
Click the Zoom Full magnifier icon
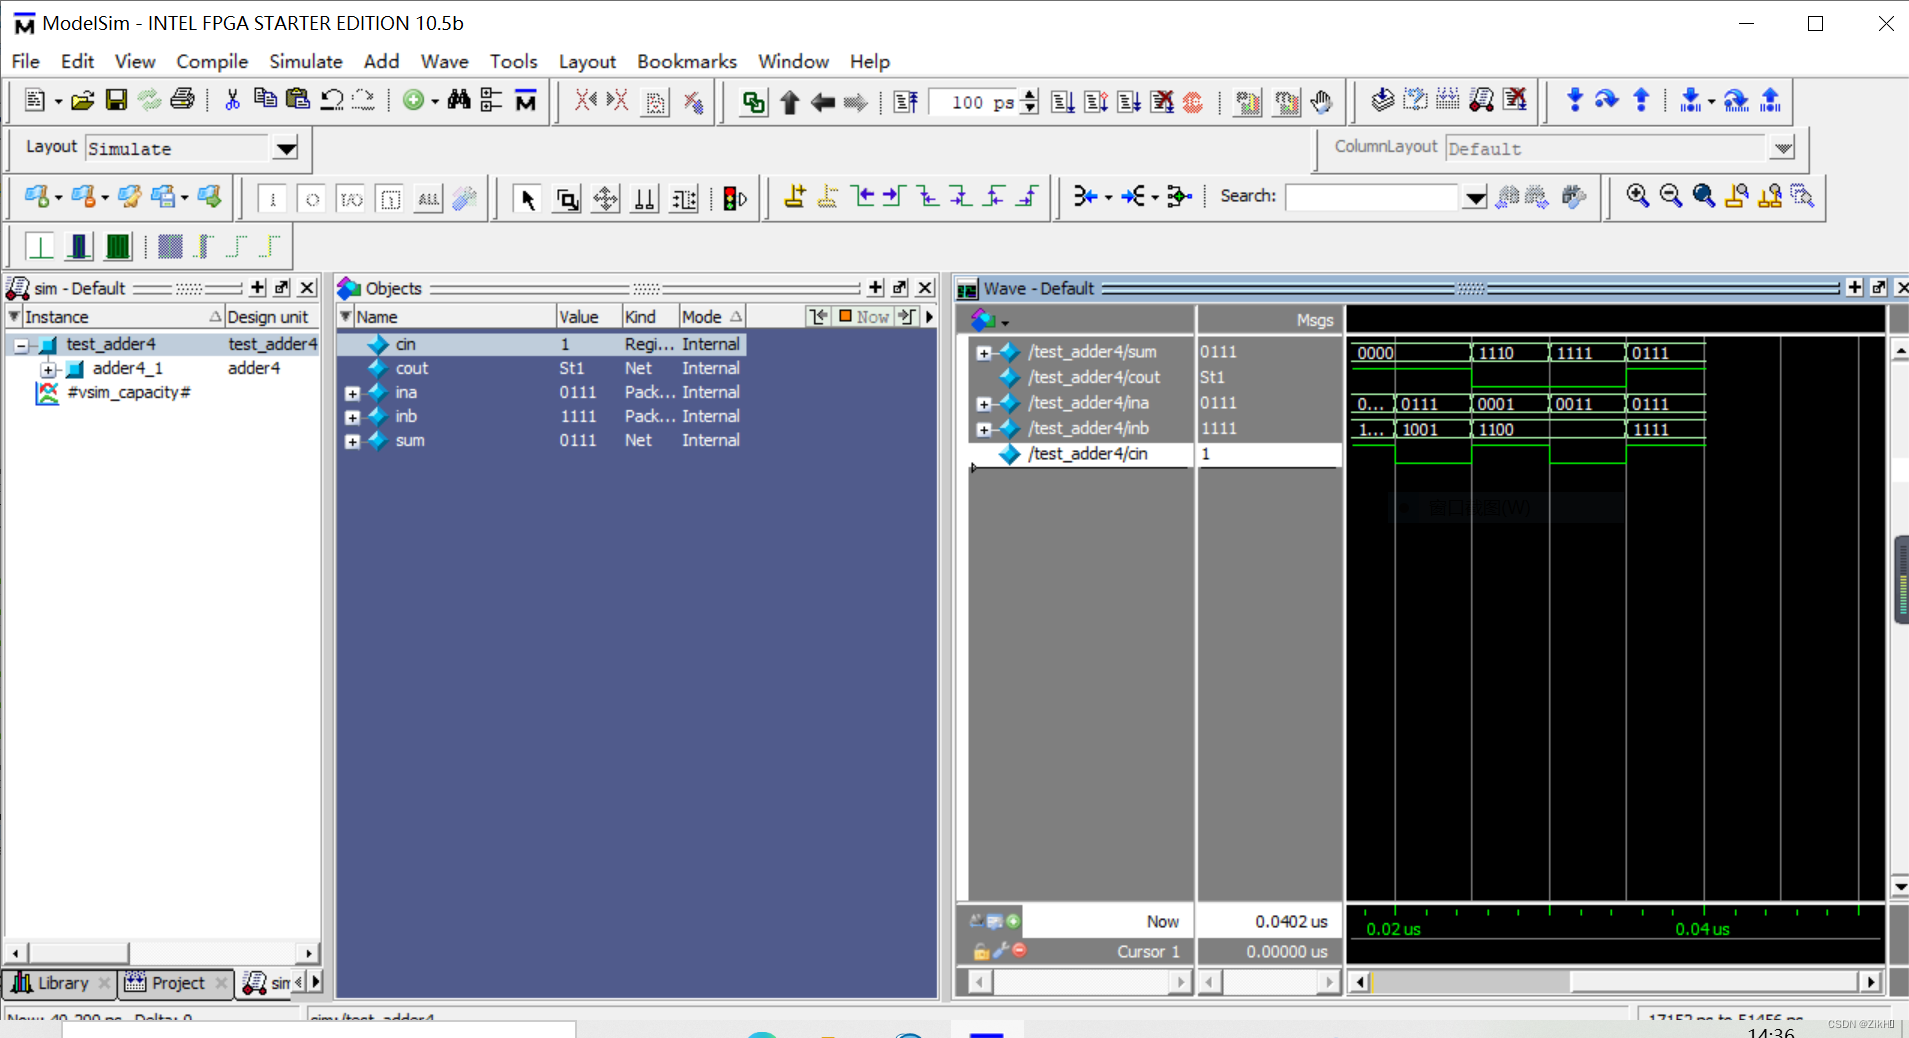1703,196
